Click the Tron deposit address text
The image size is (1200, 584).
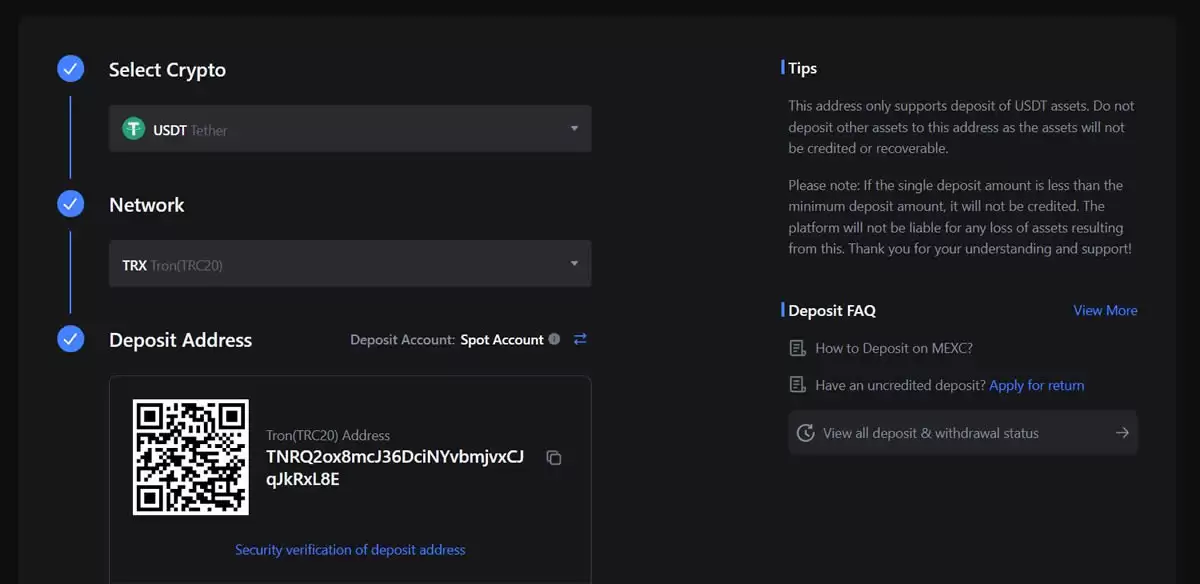tap(394, 467)
